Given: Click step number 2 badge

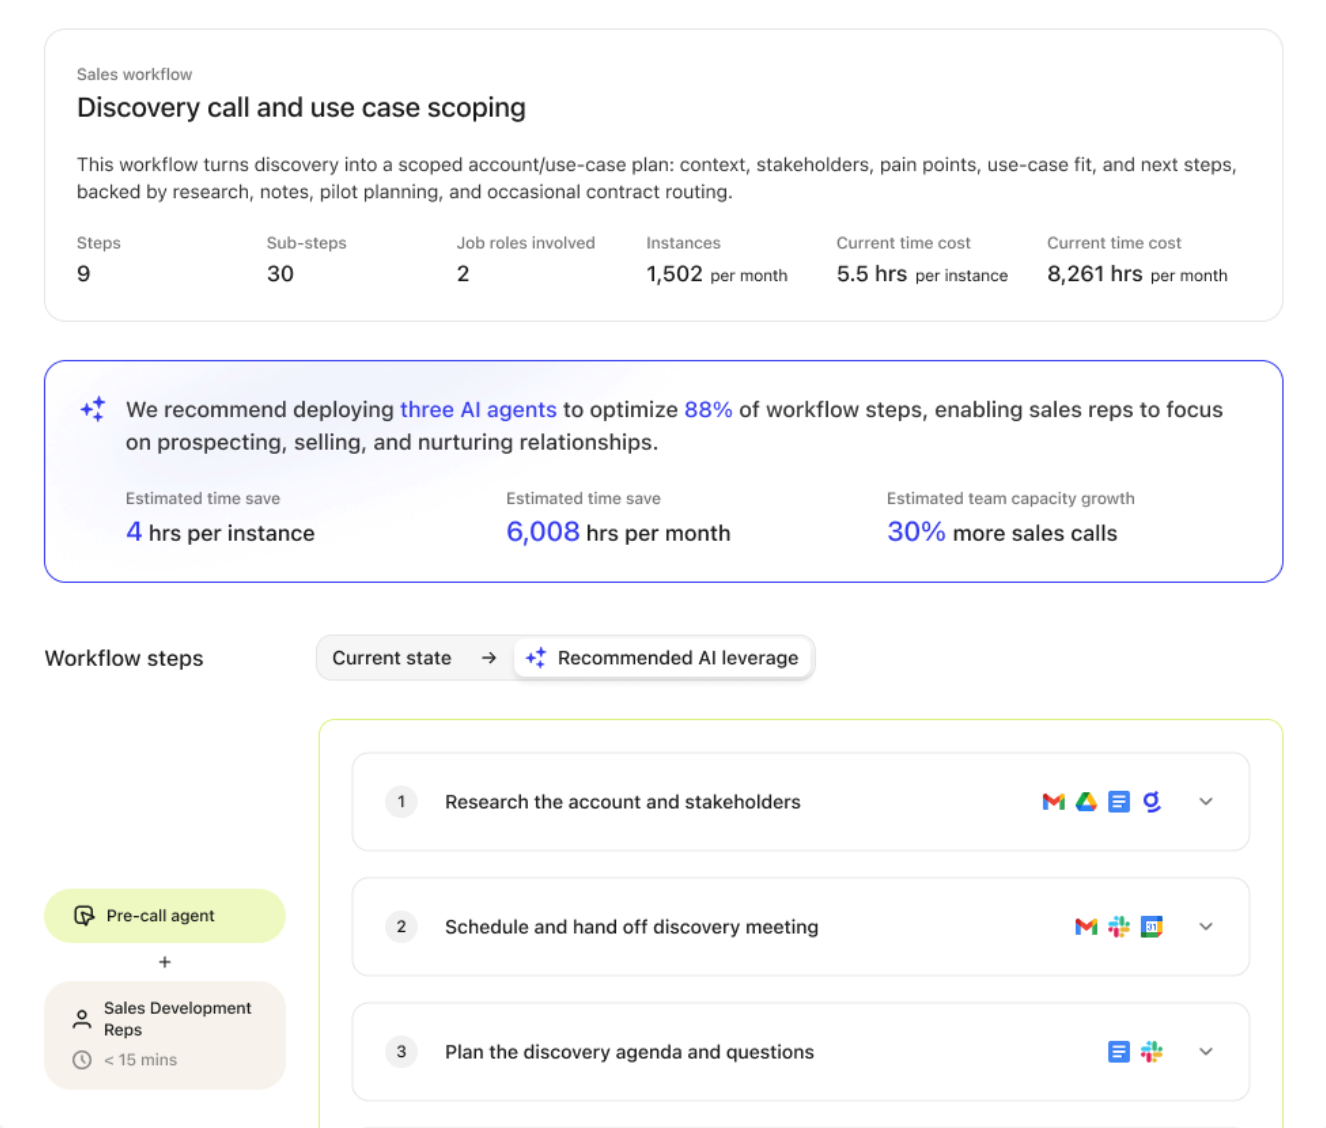Looking at the screenshot, I should (401, 927).
